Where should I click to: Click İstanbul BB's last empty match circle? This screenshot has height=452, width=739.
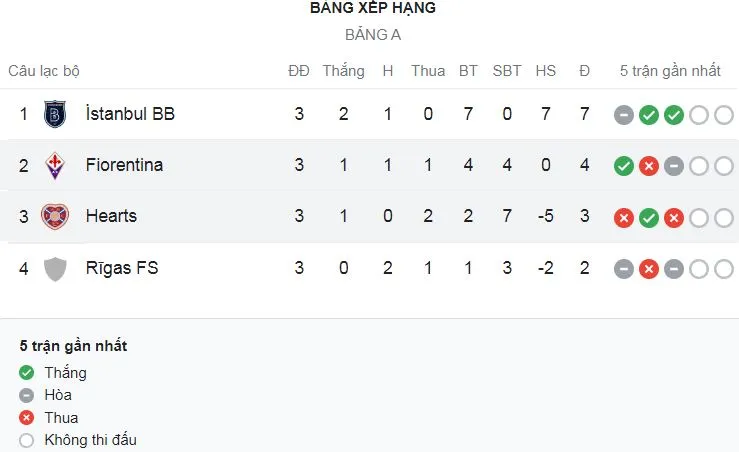pyautogui.click(x=724, y=115)
